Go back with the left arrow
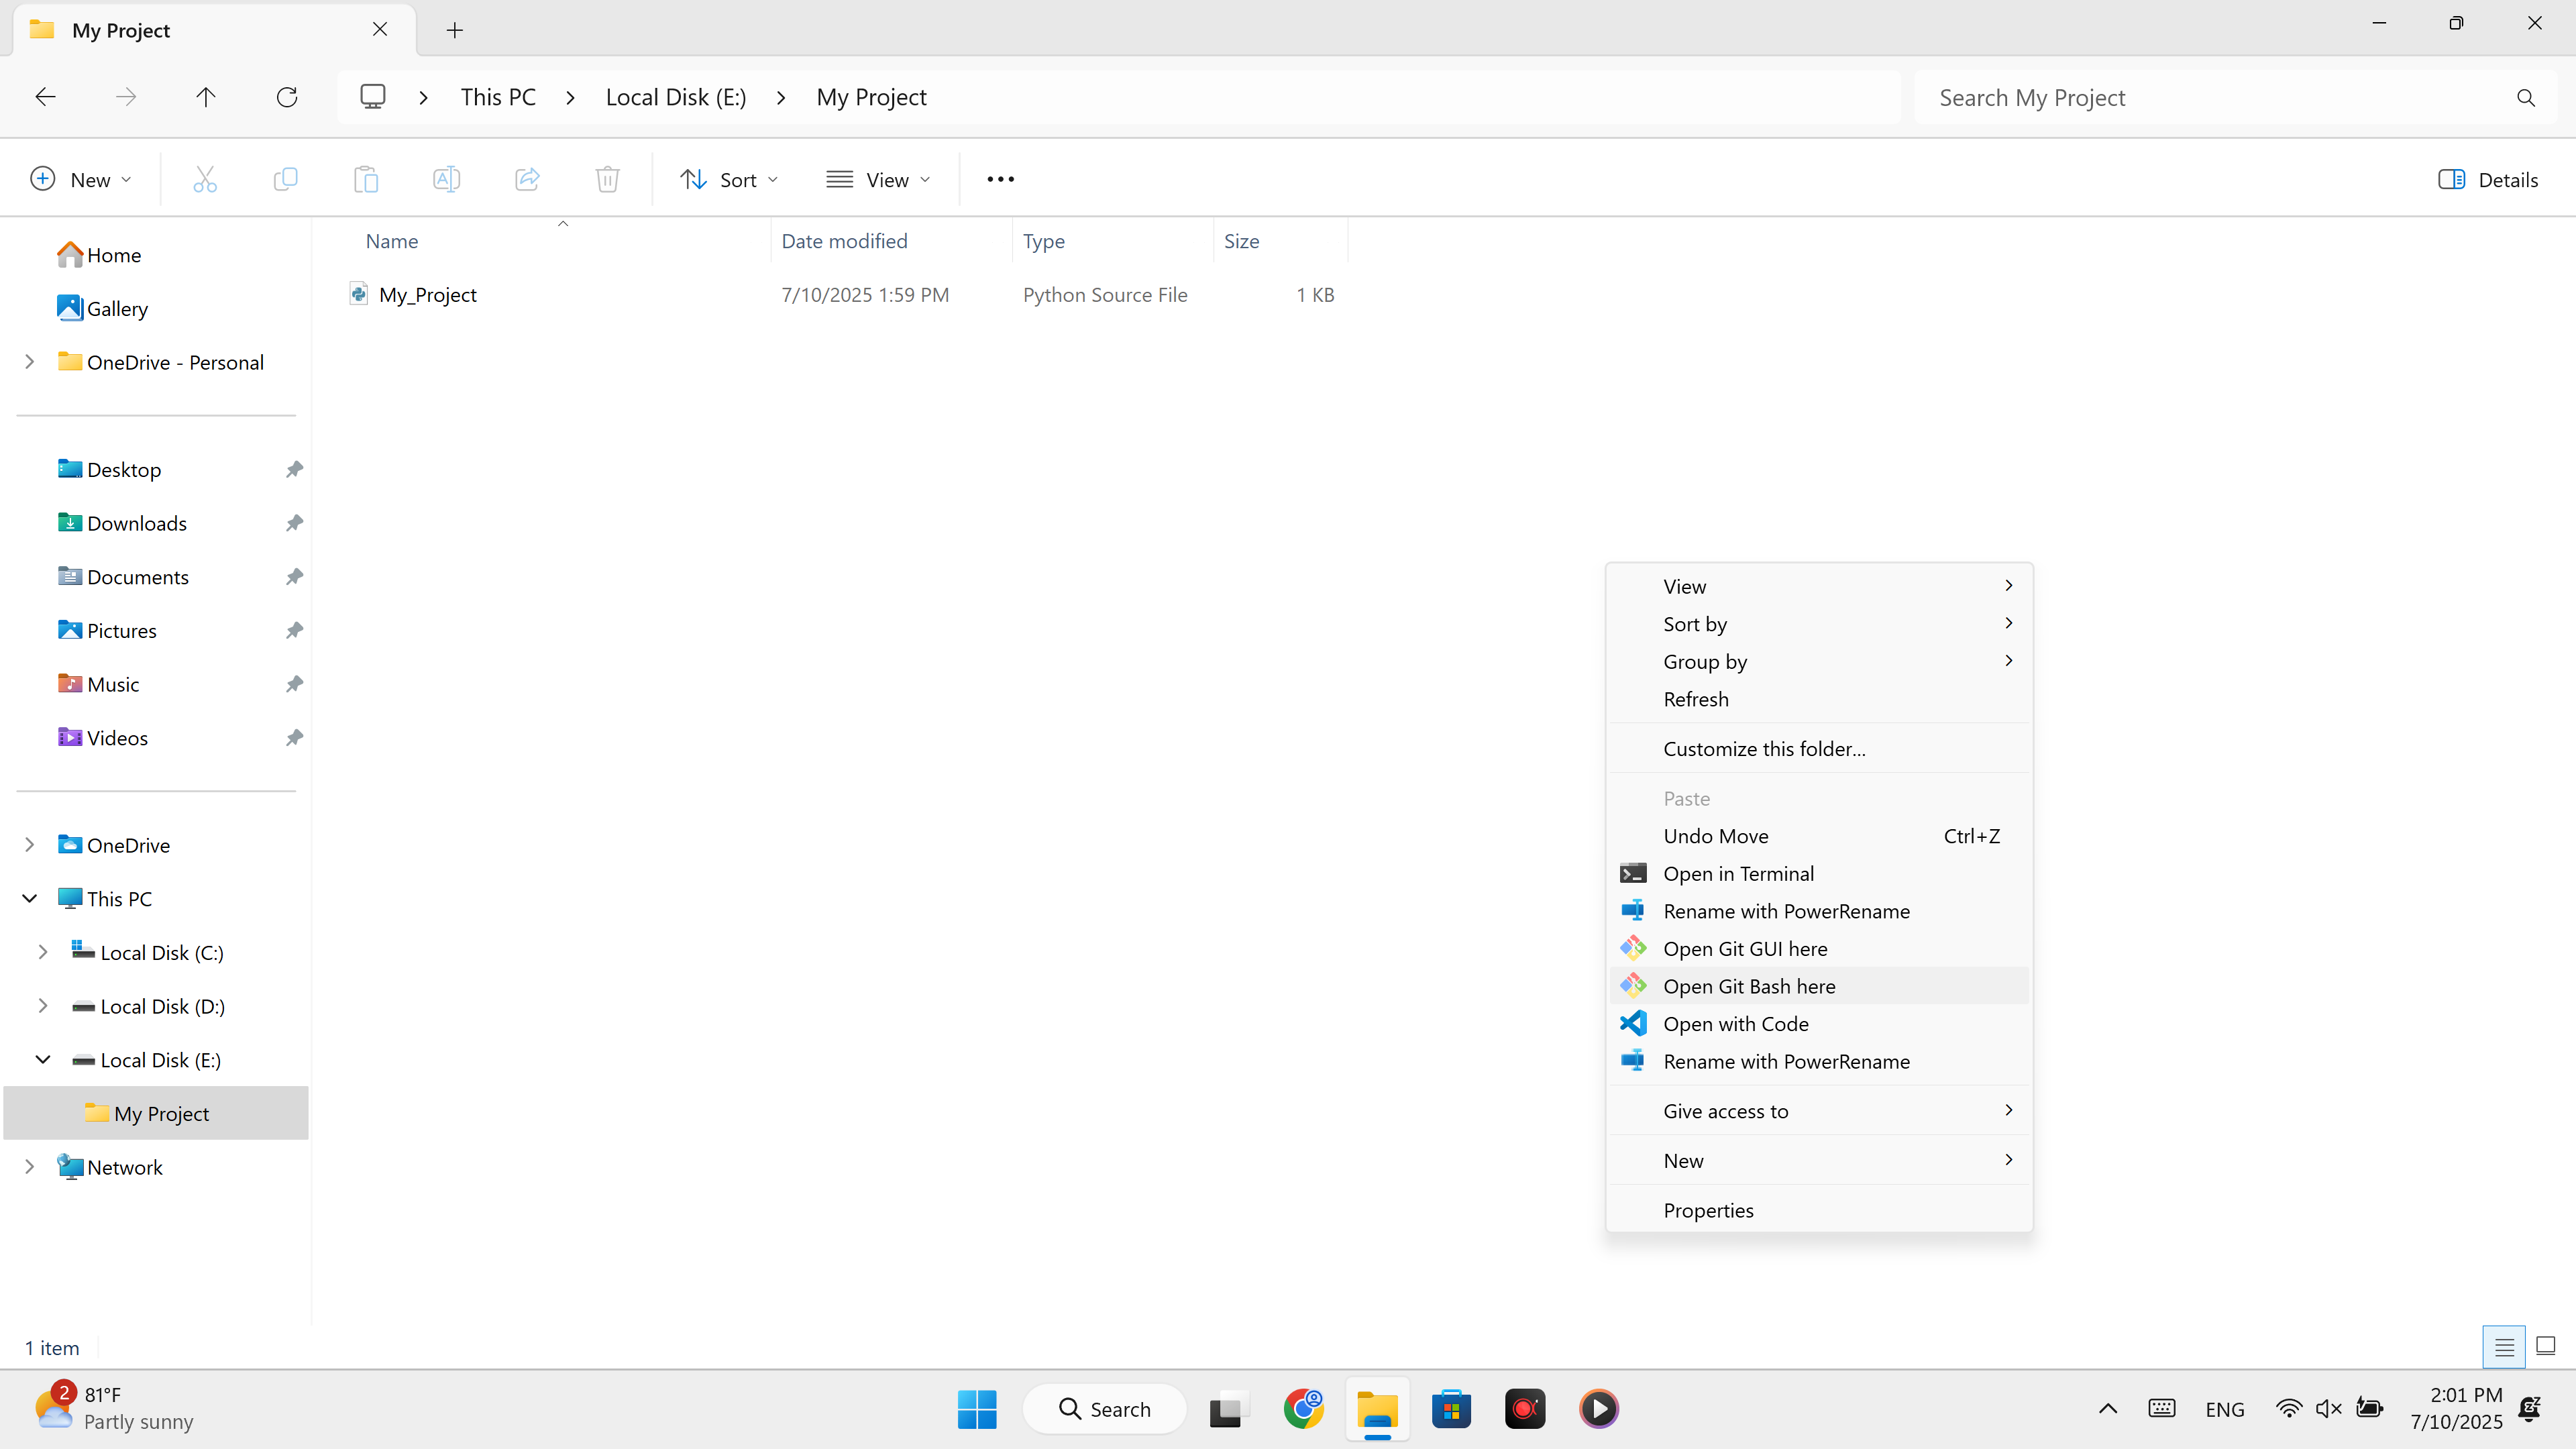Viewport: 2576px width, 1449px height. click(46, 97)
